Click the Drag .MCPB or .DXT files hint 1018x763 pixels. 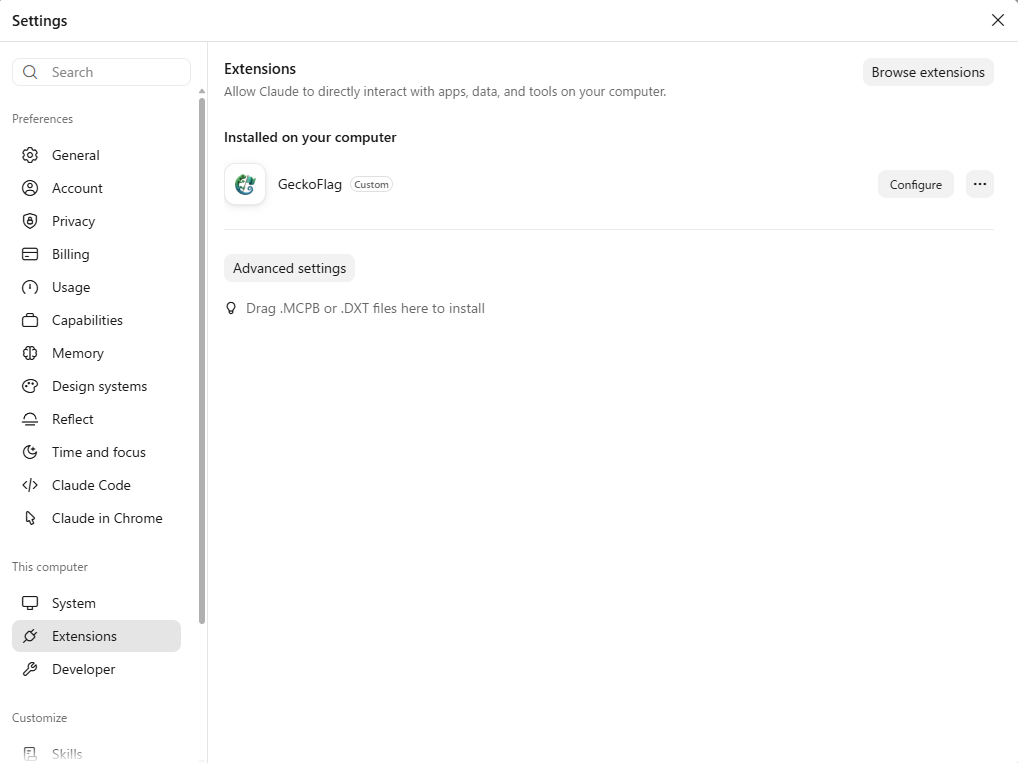(x=366, y=308)
